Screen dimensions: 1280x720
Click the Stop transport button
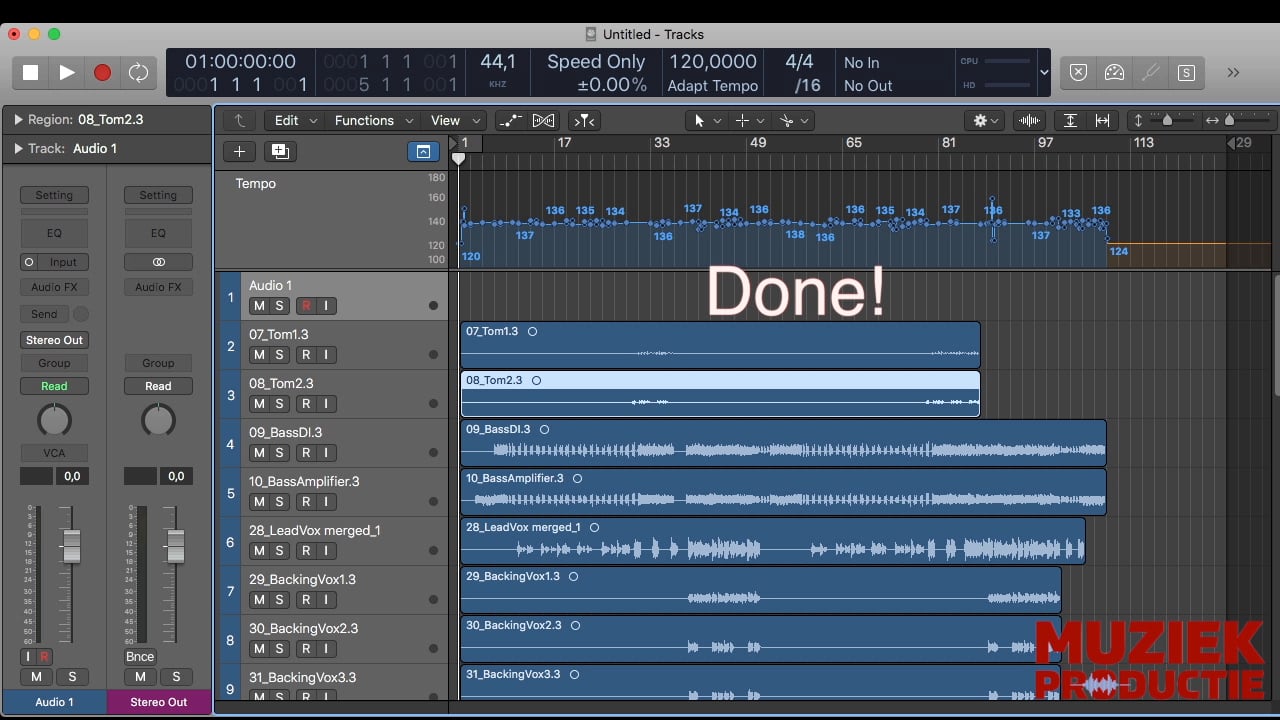(30, 73)
